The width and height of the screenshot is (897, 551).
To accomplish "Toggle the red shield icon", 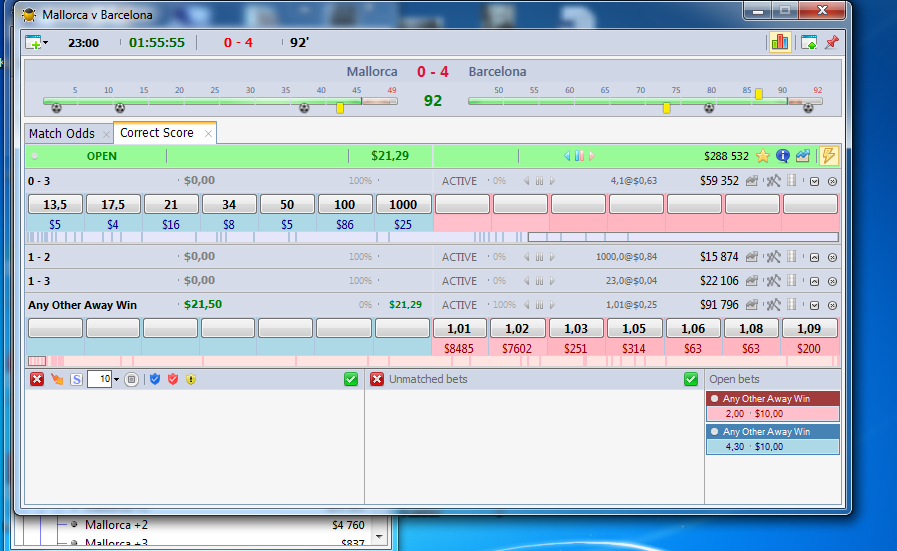I will (x=173, y=379).
